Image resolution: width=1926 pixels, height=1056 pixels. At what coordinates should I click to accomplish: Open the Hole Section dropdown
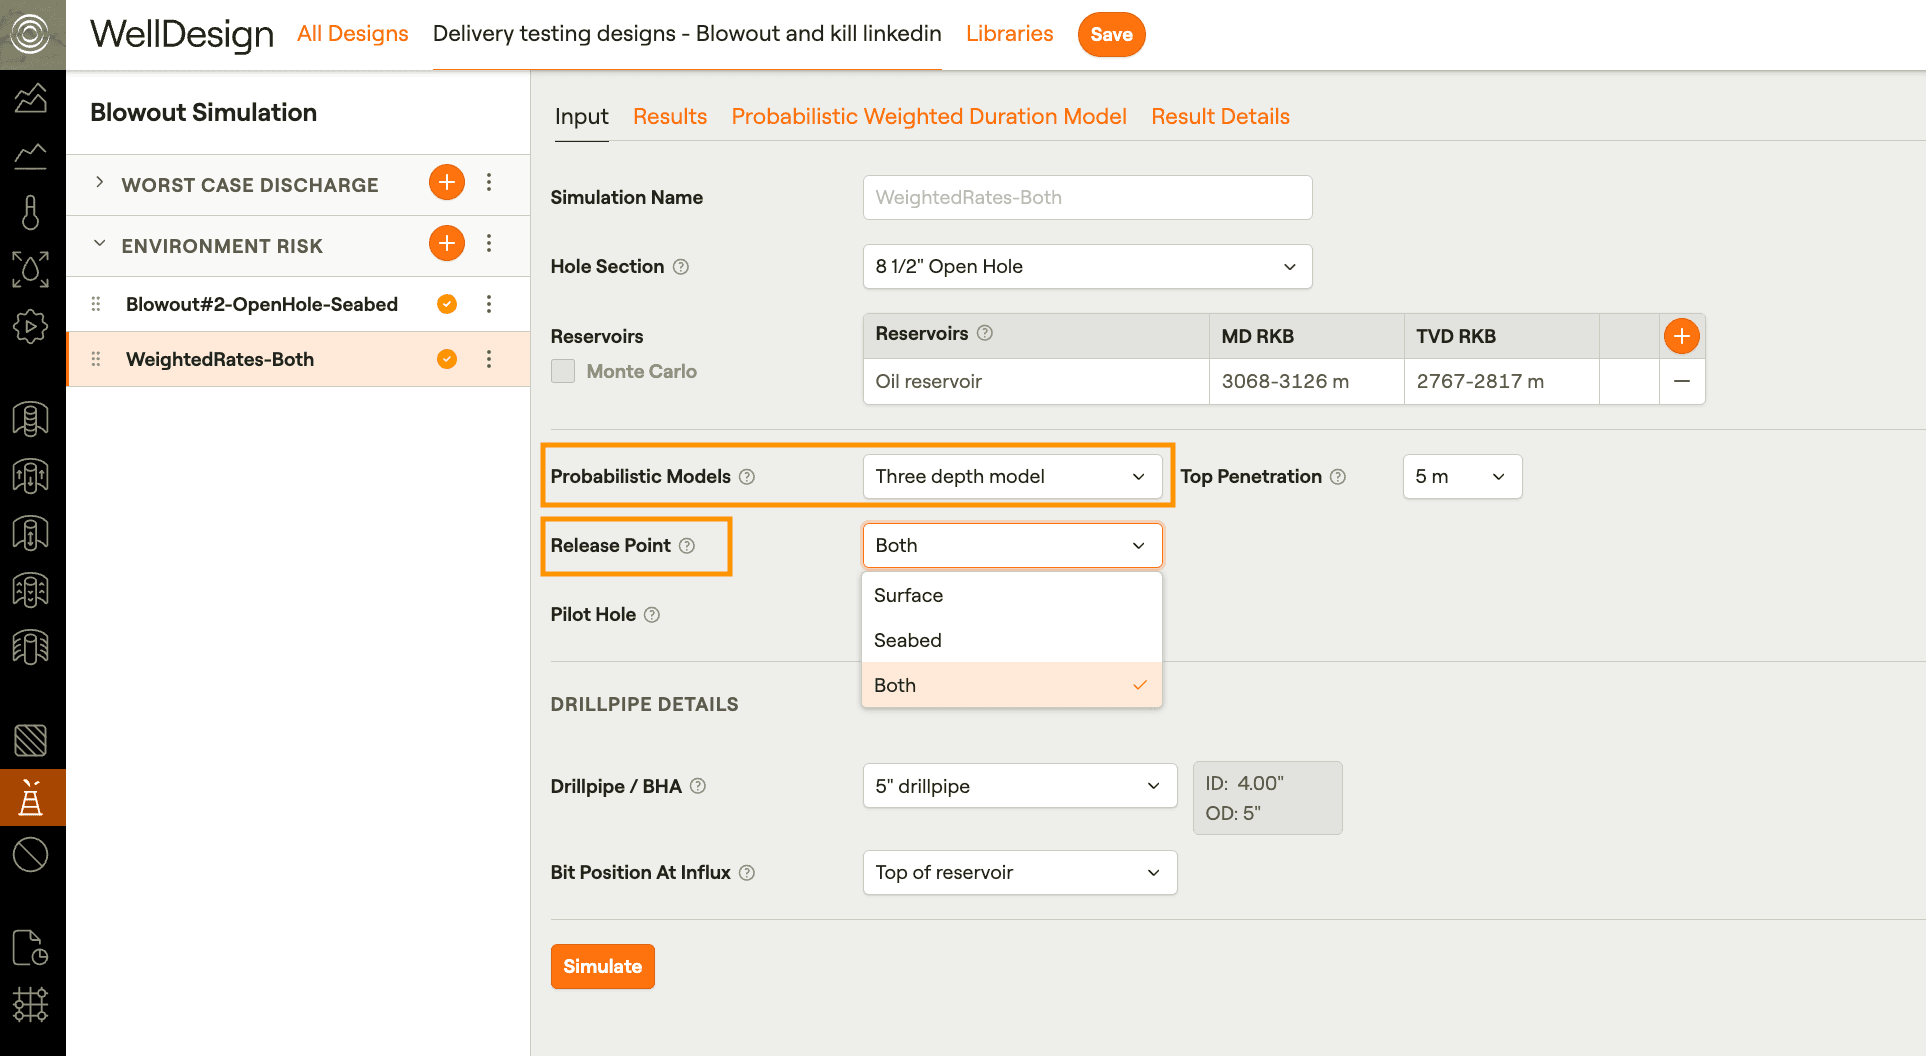tap(1086, 267)
